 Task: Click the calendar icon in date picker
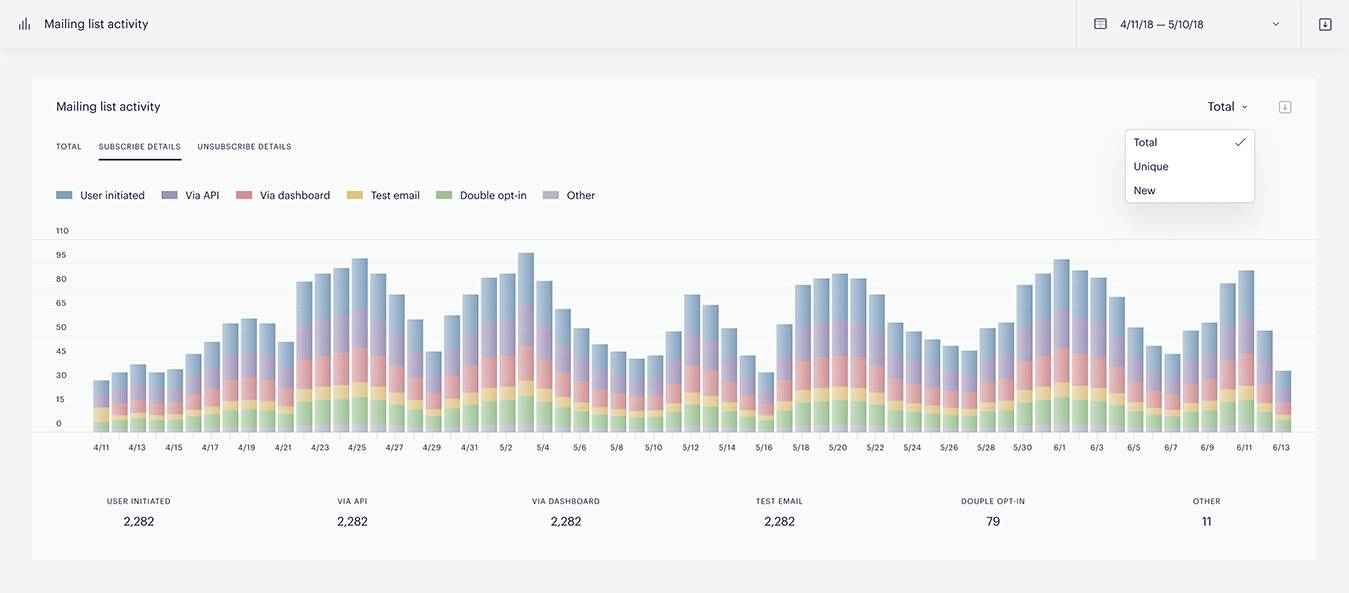(1100, 24)
